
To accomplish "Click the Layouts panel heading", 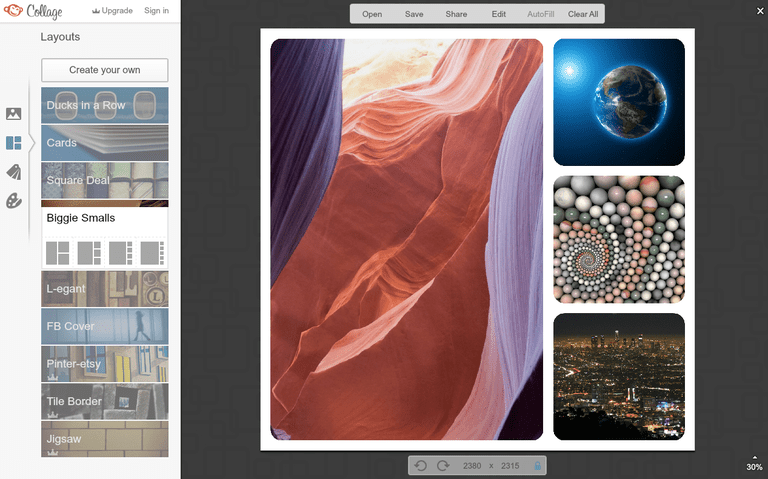I will click(x=60, y=37).
